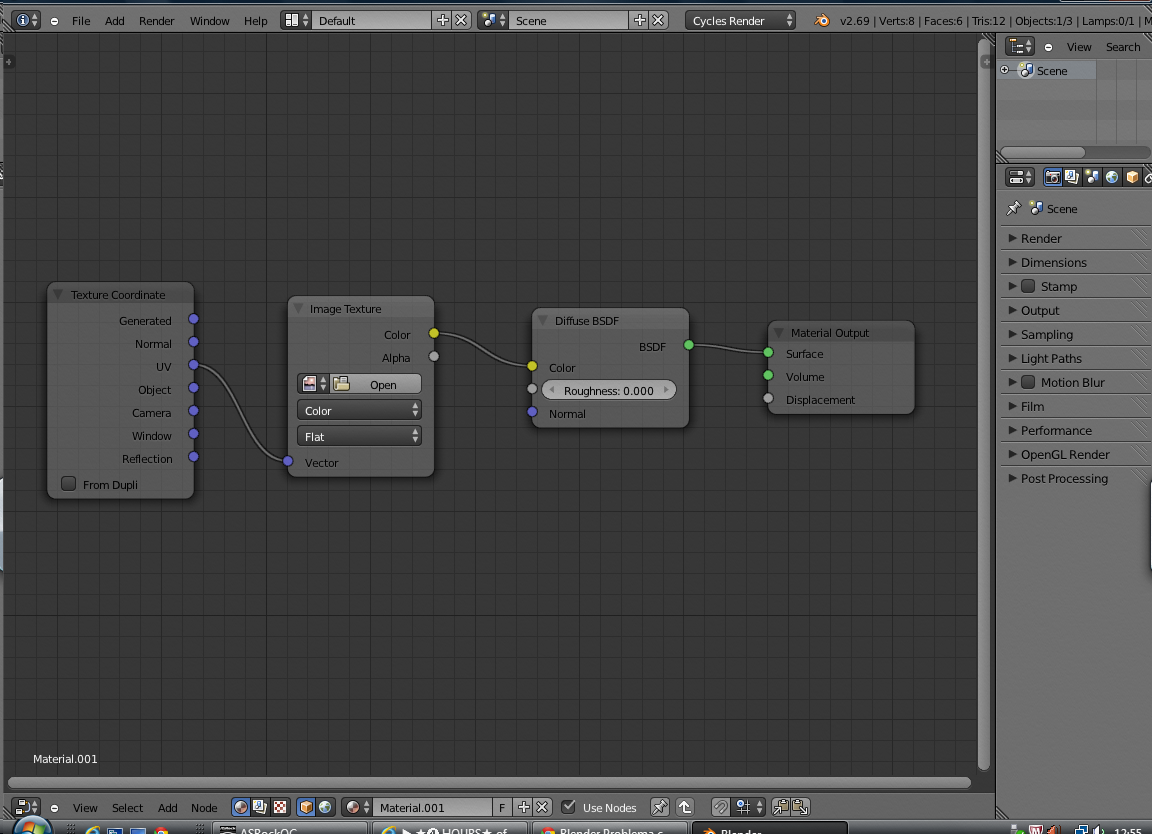Click the go to parent node tree arrow
The width and height of the screenshot is (1152, 834).
tap(685, 807)
